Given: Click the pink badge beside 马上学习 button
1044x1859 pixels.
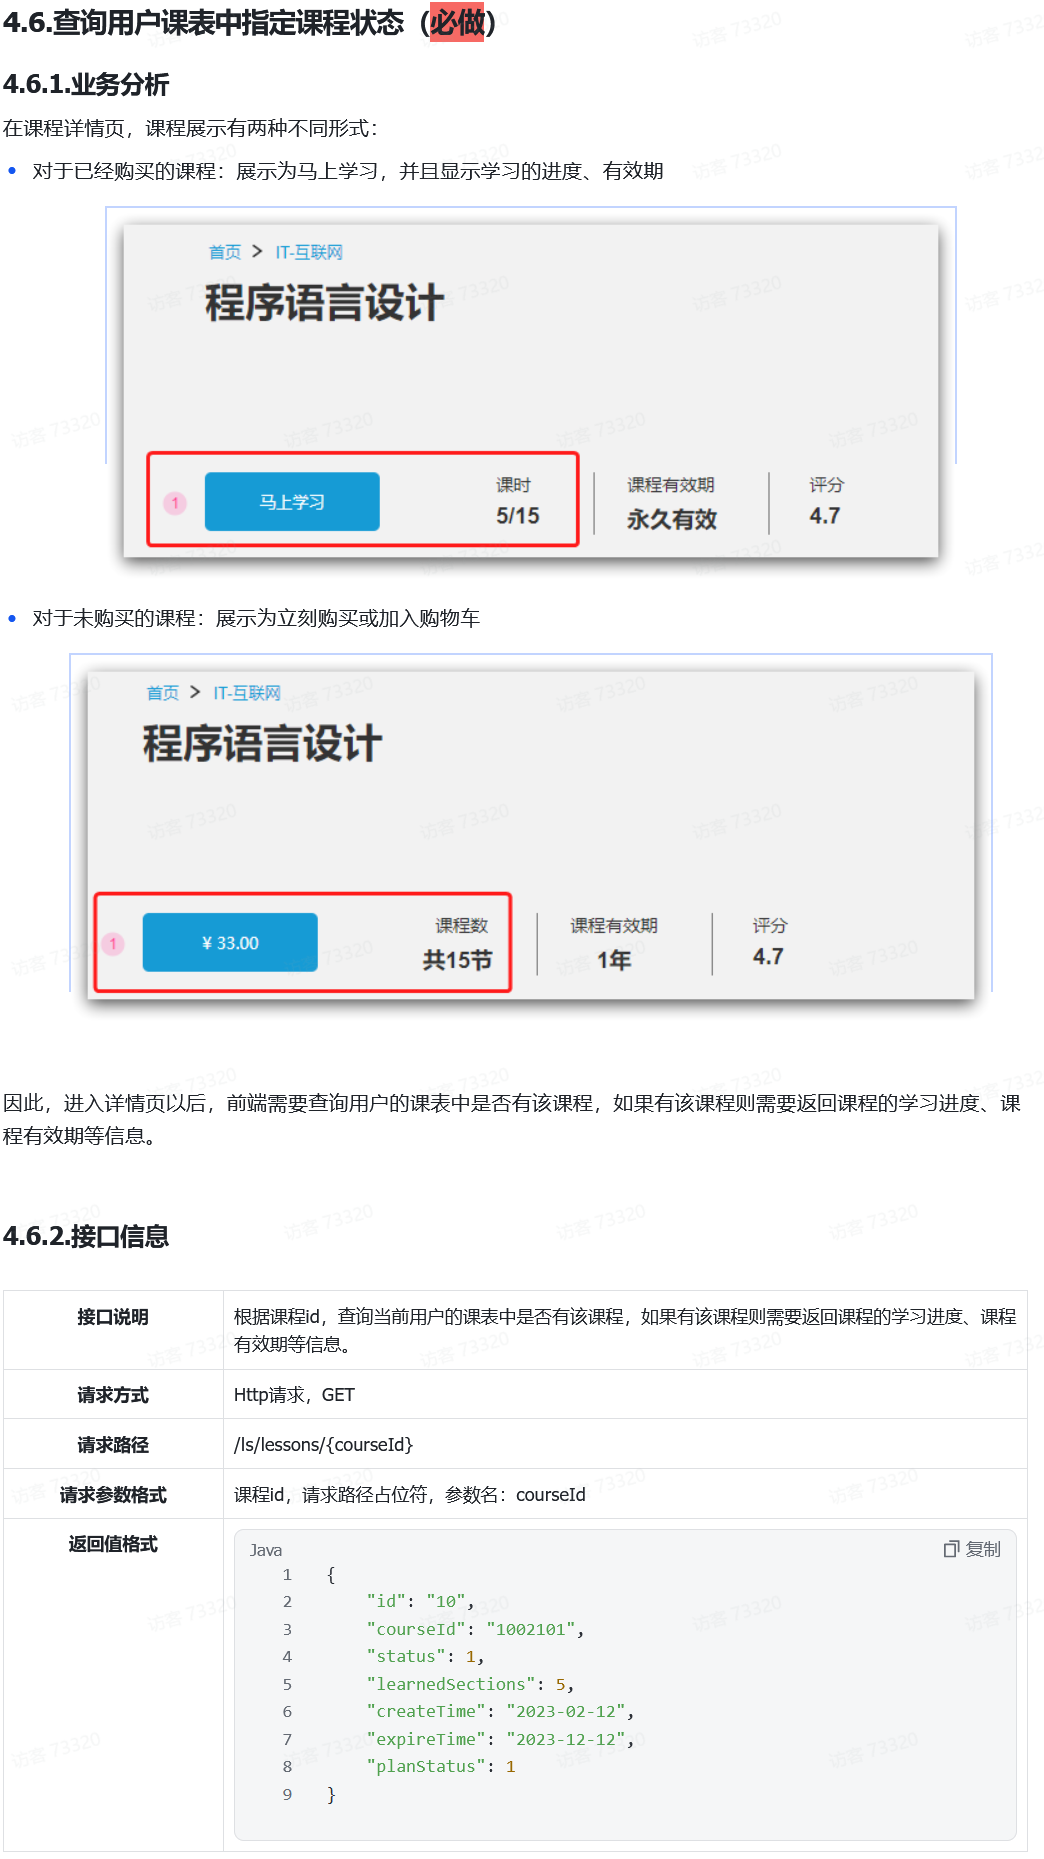Looking at the screenshot, I should (175, 503).
